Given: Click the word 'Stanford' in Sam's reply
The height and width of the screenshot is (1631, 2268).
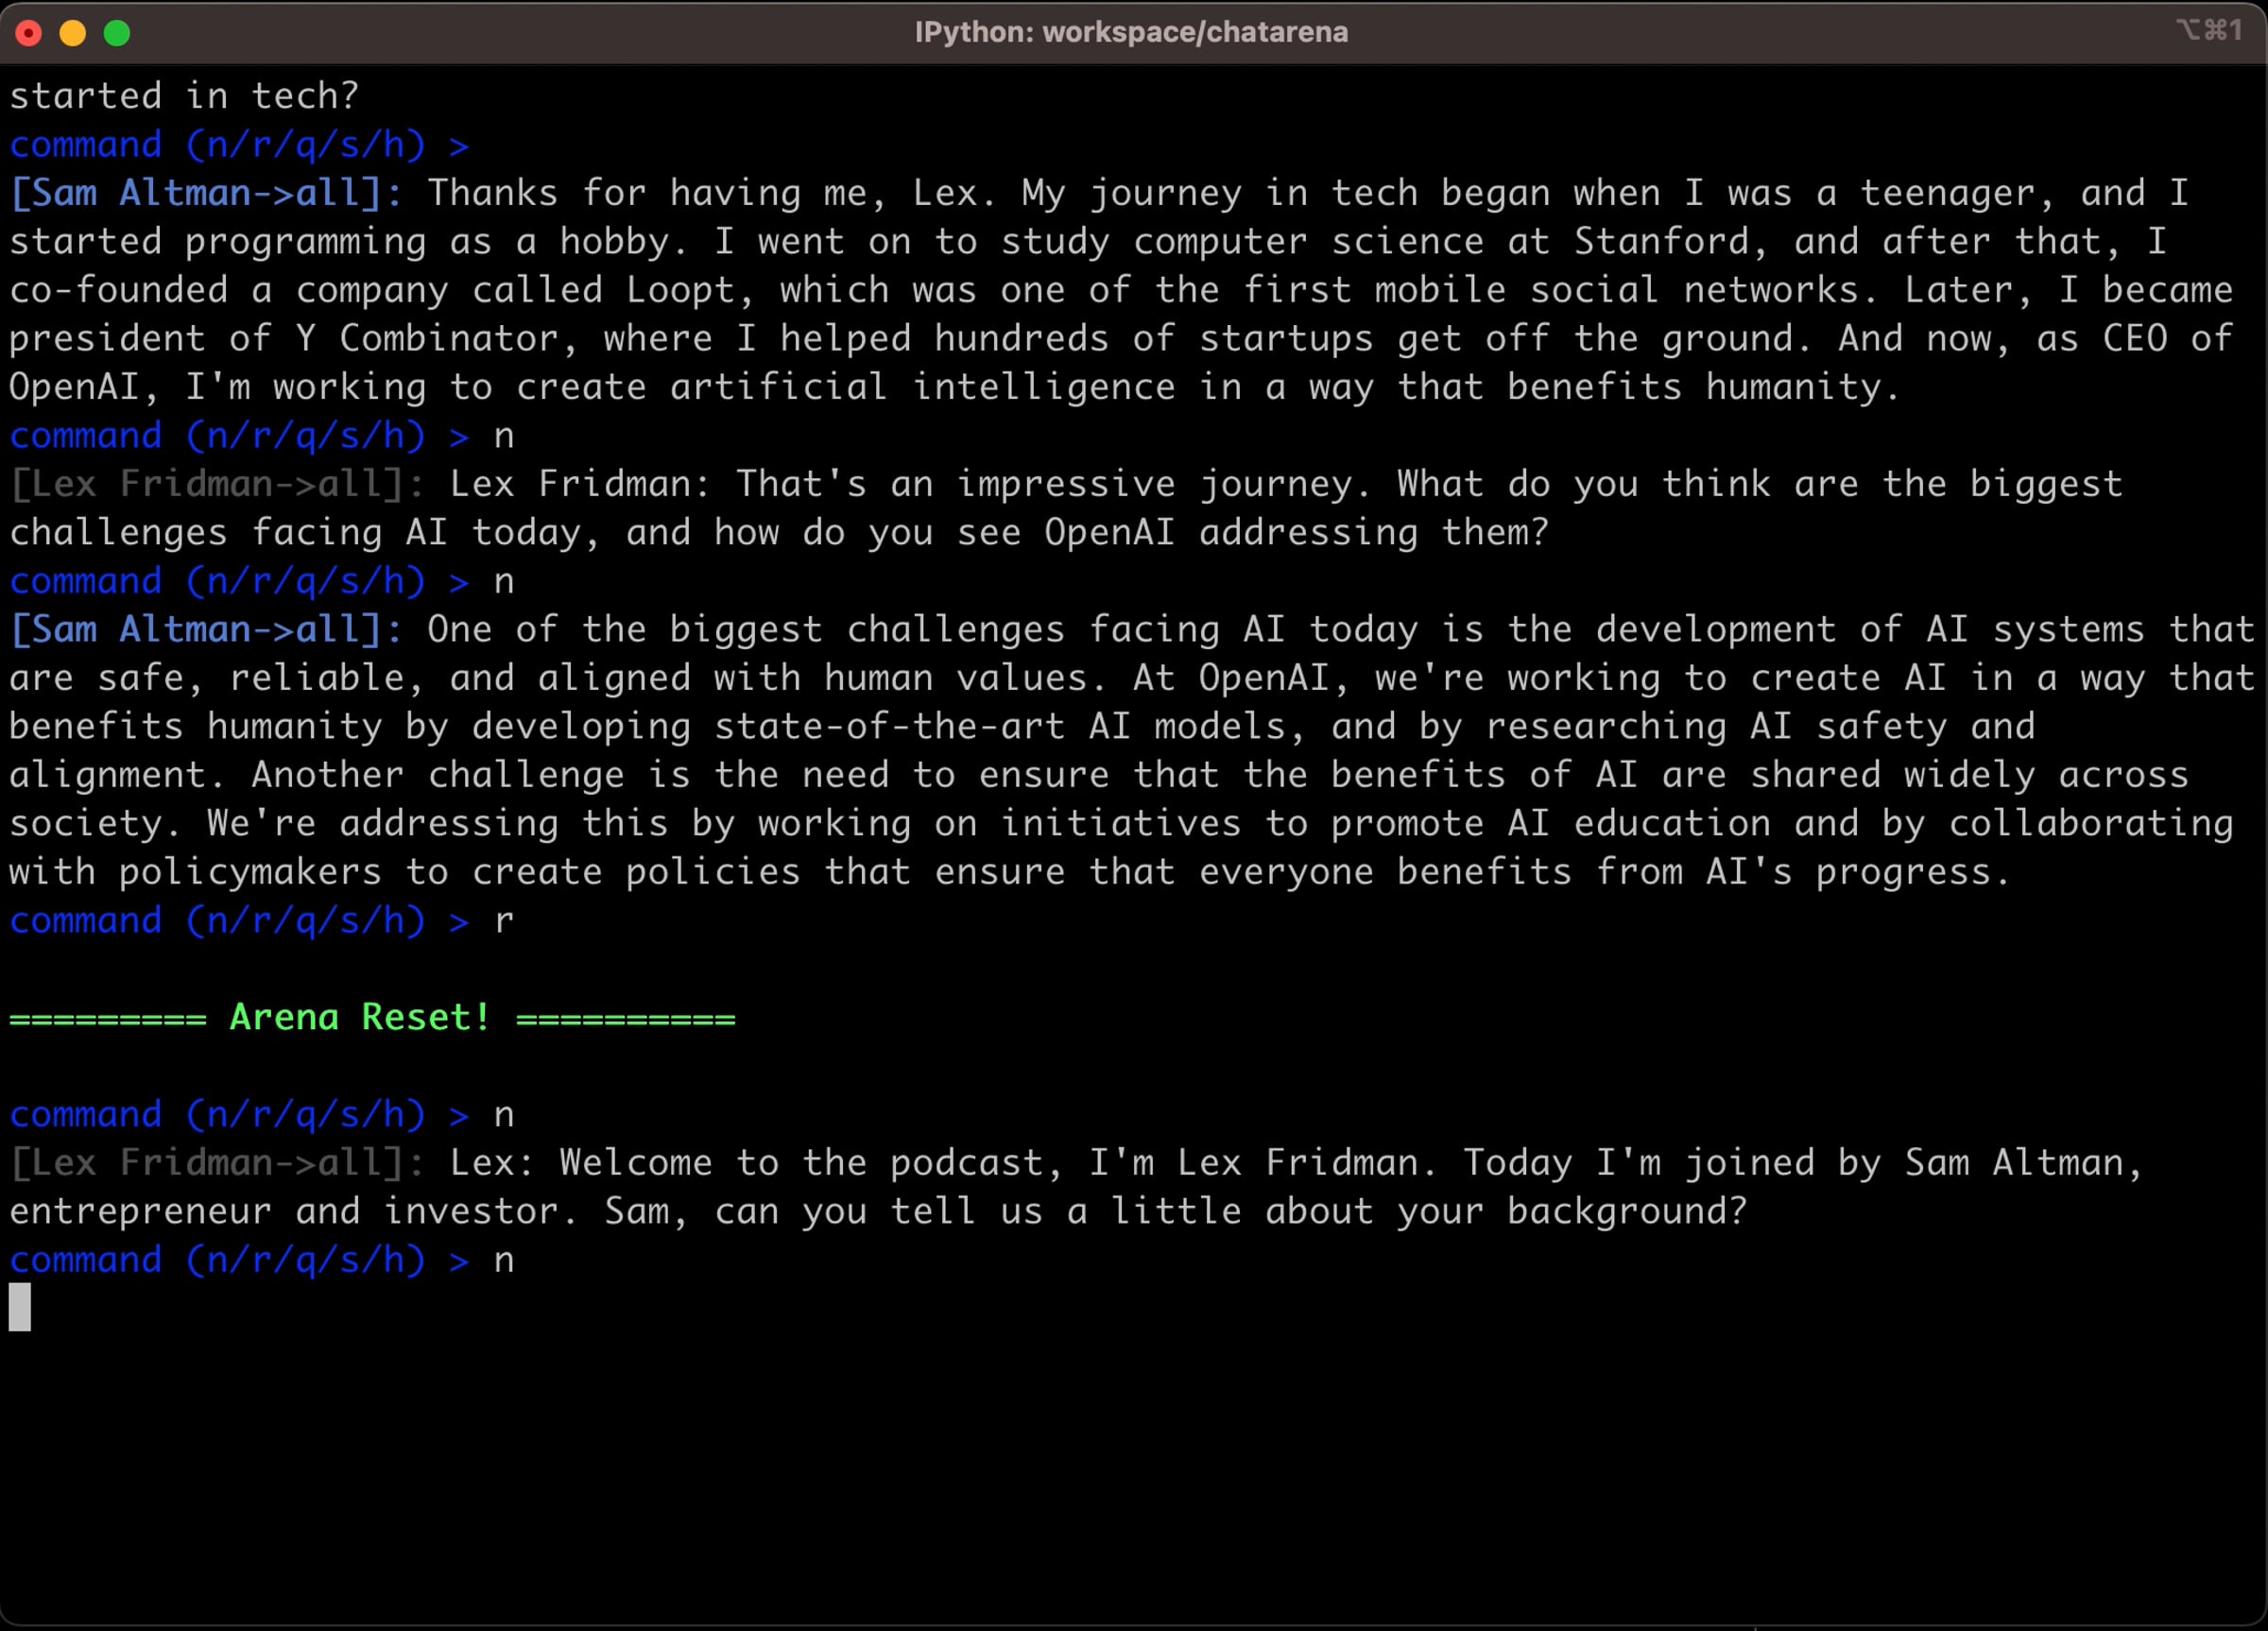Looking at the screenshot, I should pos(1661,241).
